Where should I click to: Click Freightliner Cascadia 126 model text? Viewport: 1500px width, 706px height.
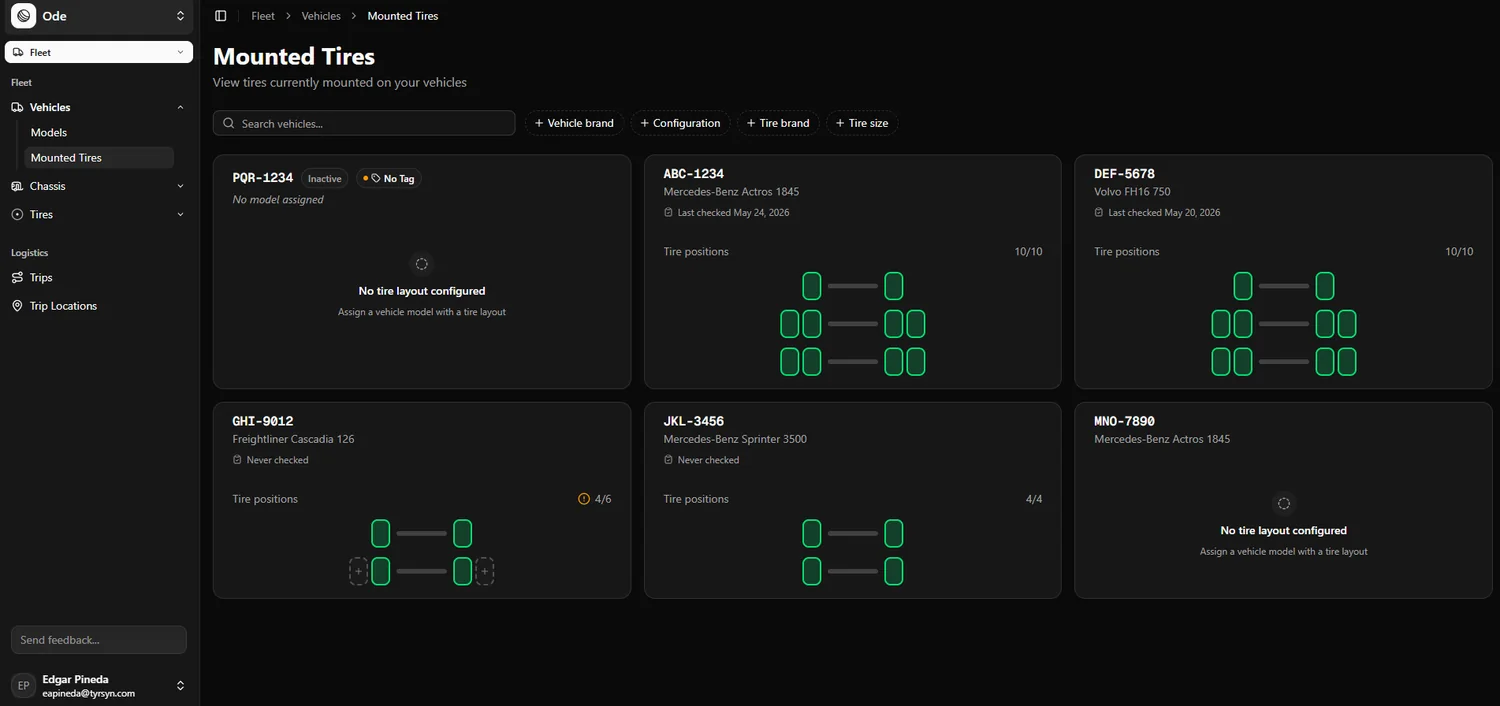[x=293, y=439]
